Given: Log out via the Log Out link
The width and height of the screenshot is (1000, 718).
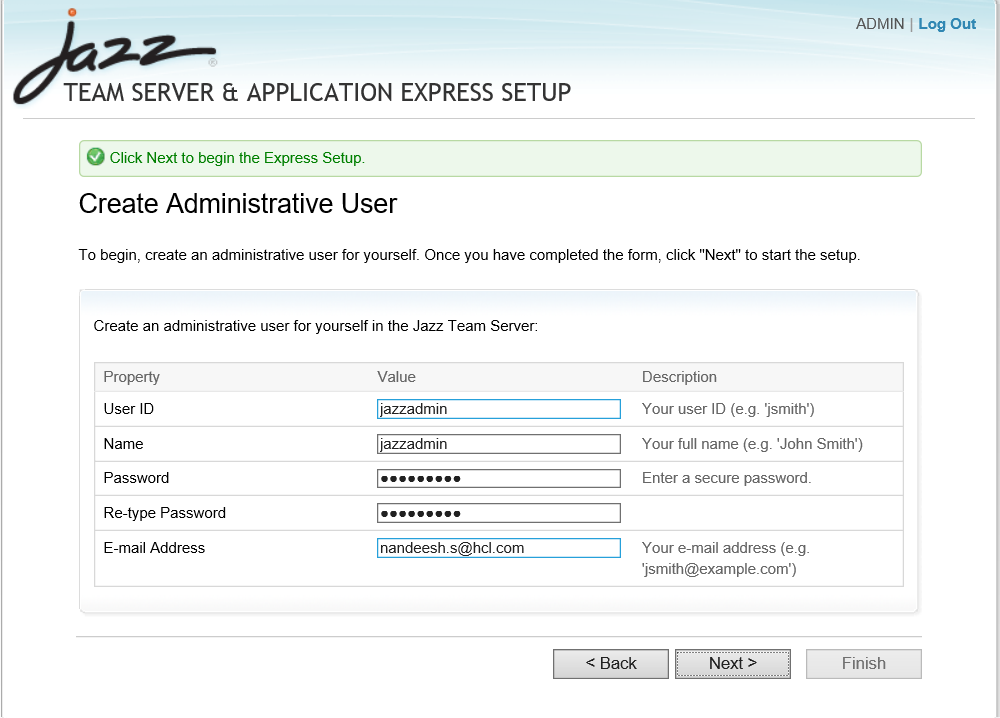Looking at the screenshot, I should 947,24.
